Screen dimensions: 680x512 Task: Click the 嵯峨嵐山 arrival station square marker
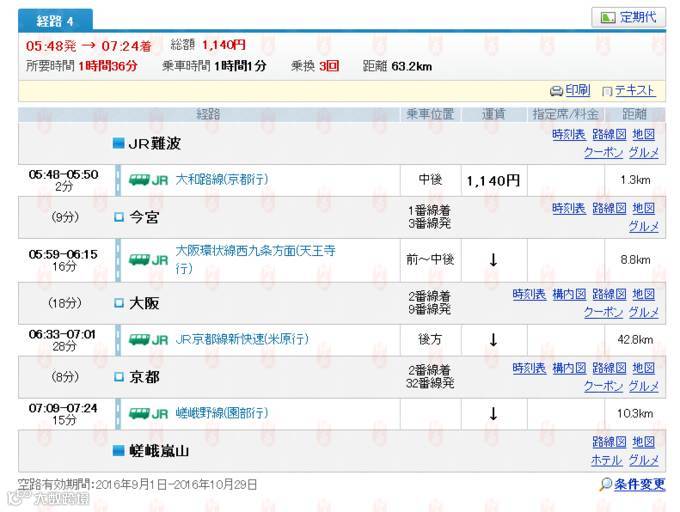(x=118, y=451)
